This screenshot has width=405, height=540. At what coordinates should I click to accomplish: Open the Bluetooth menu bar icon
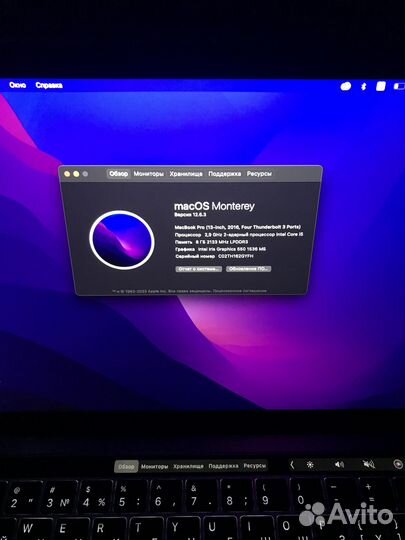(364, 86)
